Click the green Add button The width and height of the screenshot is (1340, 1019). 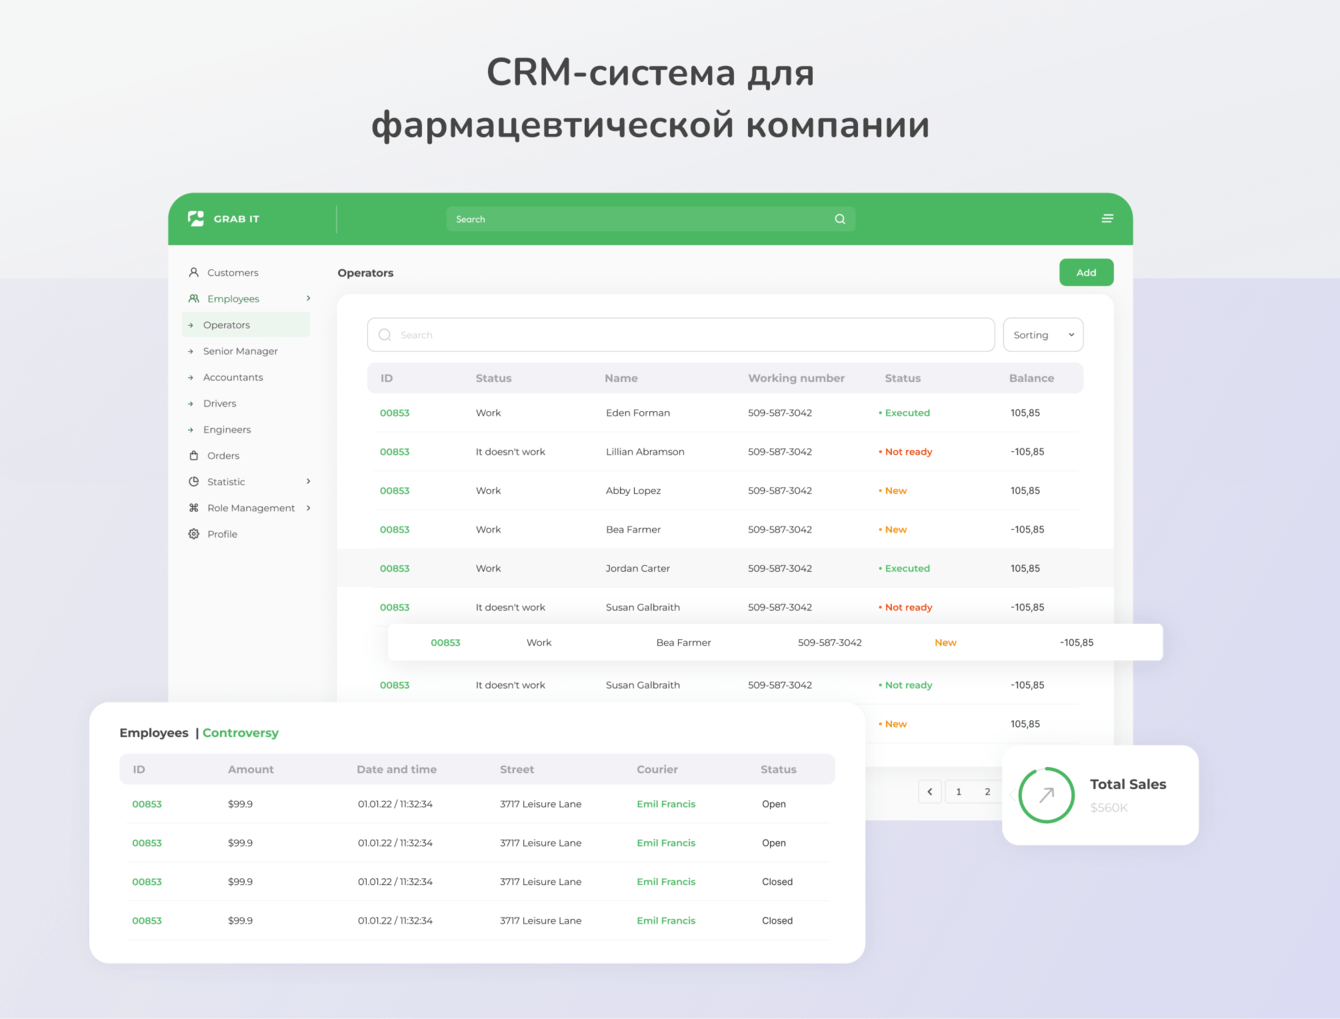pos(1086,272)
